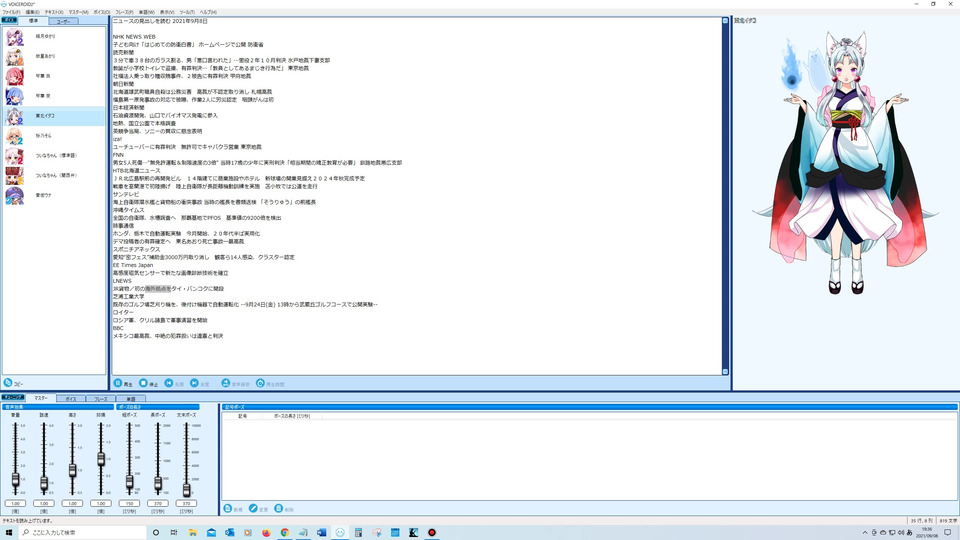960x540 pixels.
Task: Open the ボイス(O) menu
Action: point(102,12)
